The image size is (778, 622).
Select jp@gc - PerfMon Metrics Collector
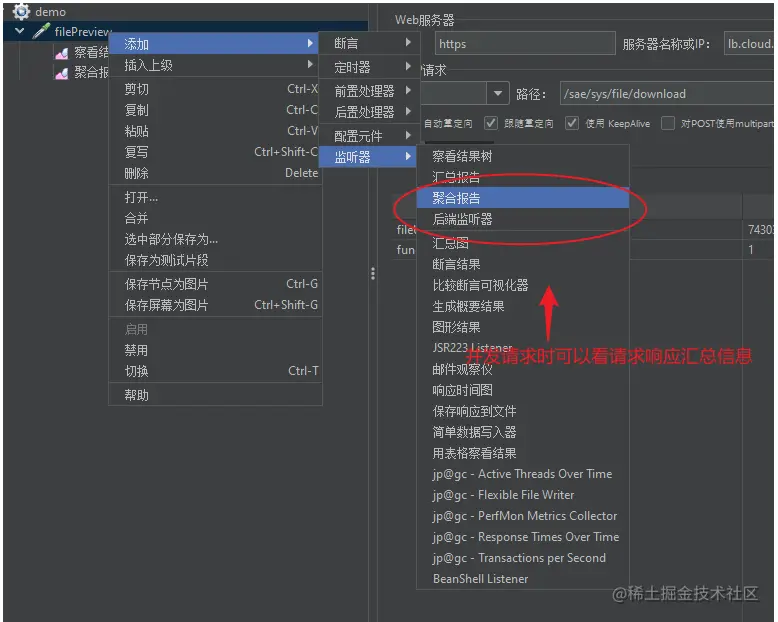[x=523, y=516]
